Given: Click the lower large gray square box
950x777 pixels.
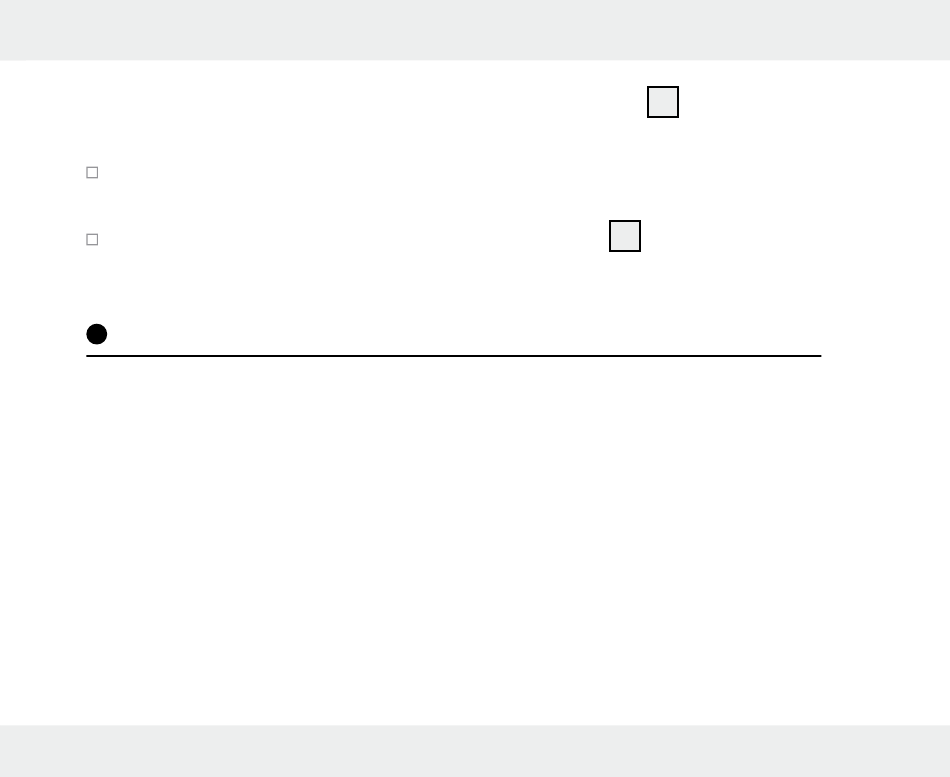Looking at the screenshot, I should point(625,236).
